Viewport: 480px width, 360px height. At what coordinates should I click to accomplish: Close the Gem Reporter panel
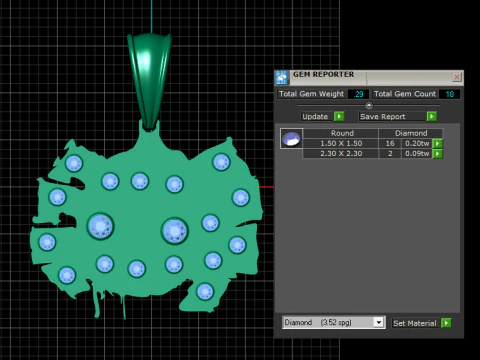click(x=457, y=77)
